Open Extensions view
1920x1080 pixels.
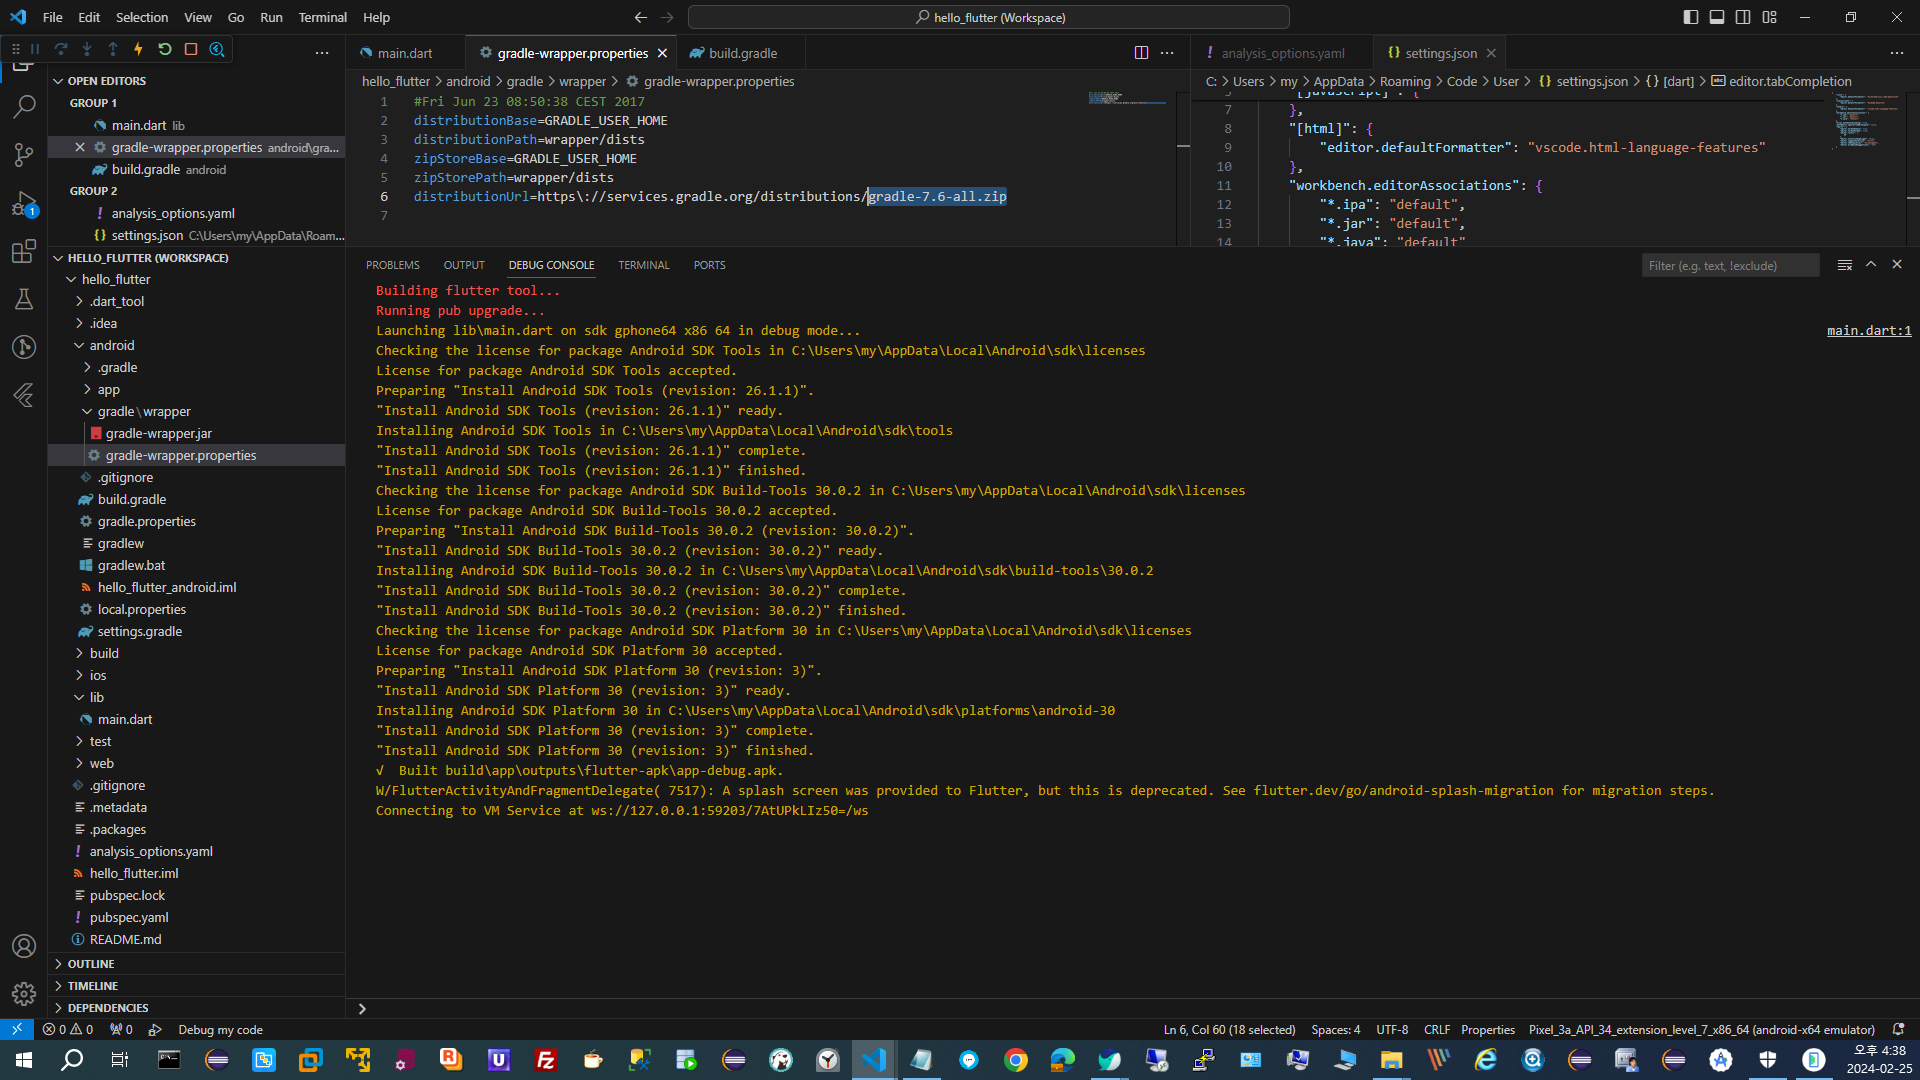(24, 251)
